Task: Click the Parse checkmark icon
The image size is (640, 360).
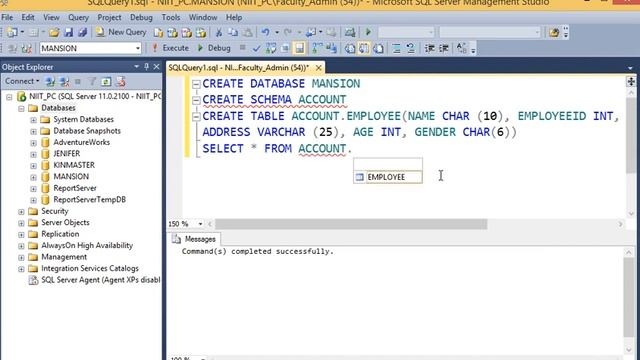Action: [256, 49]
